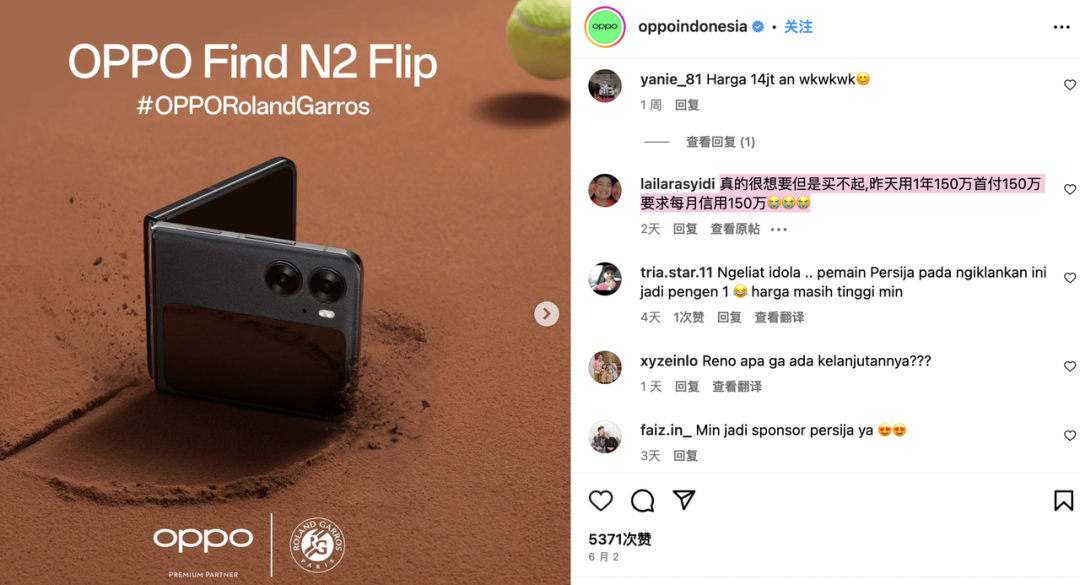Open xyzeinlo username profile
This screenshot has height=585, width=1080.
[669, 361]
